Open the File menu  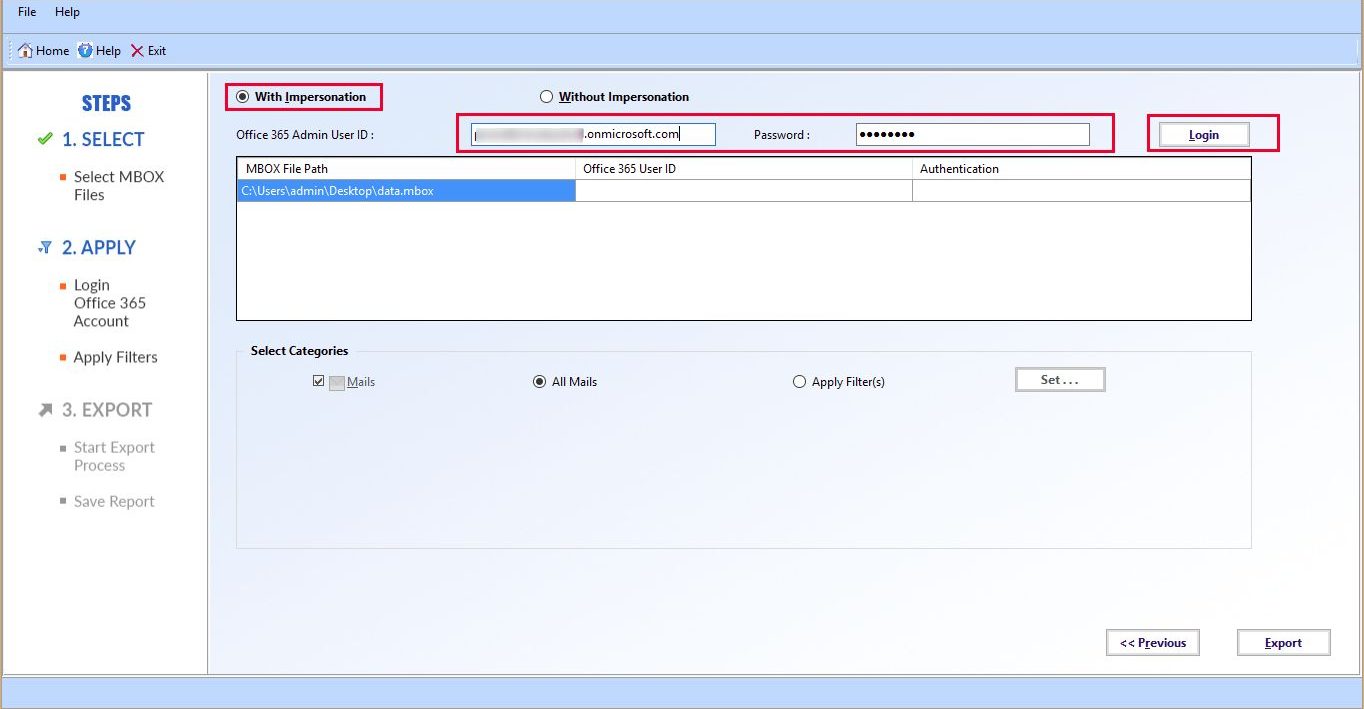27,12
